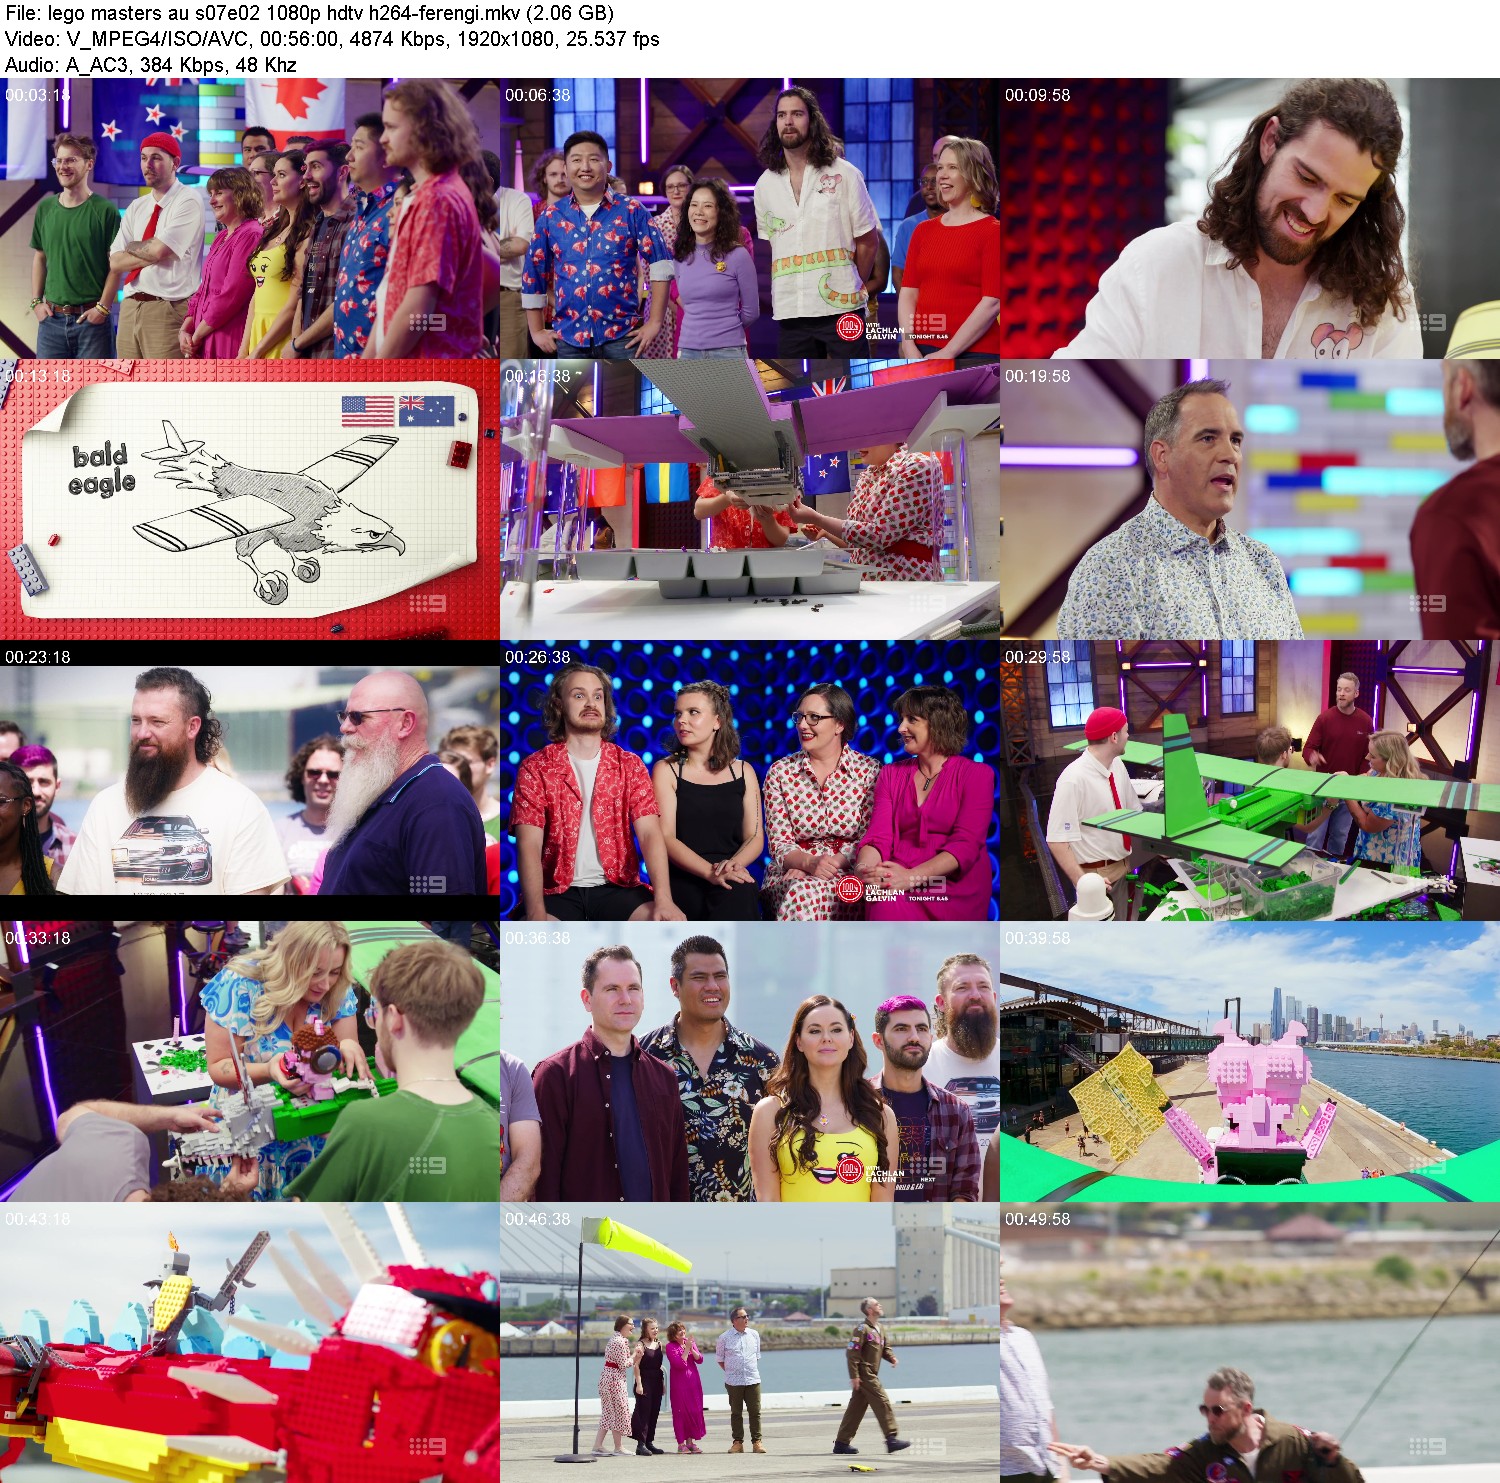Click the 00:26:38 timestamp label
This screenshot has width=1500, height=1483.
click(x=538, y=657)
